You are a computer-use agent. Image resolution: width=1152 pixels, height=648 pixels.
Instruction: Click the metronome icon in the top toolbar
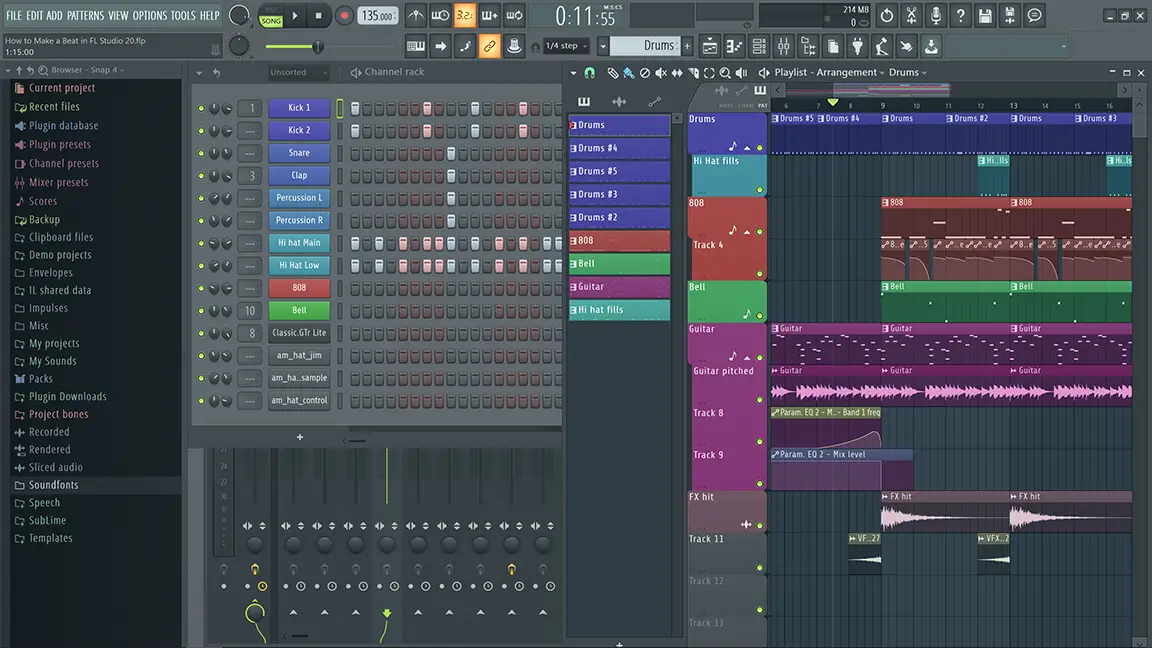pos(416,15)
